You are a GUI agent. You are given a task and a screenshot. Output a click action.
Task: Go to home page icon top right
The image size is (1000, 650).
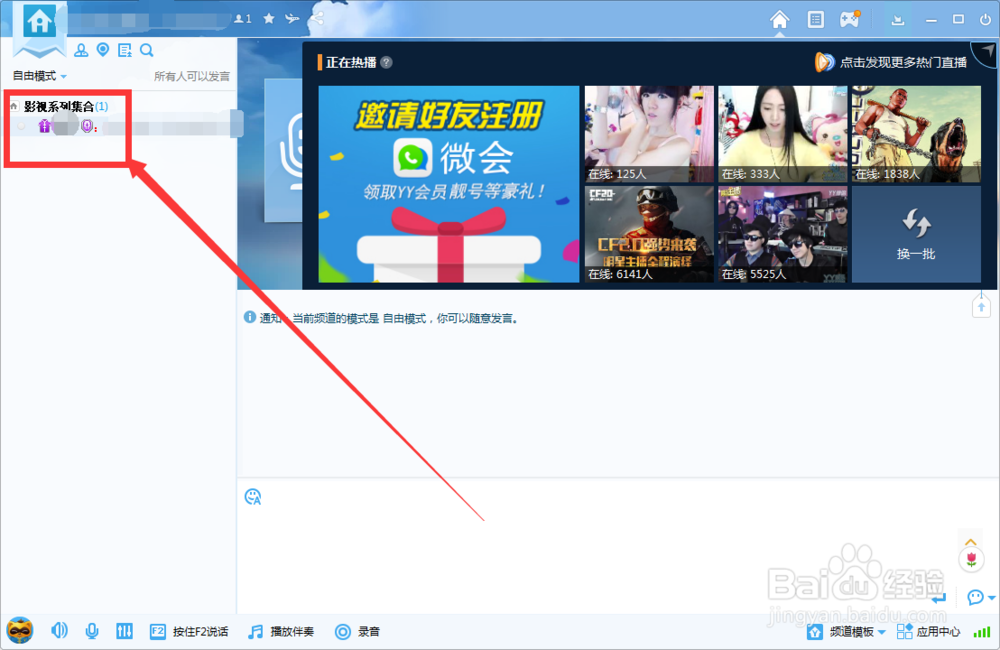[779, 20]
